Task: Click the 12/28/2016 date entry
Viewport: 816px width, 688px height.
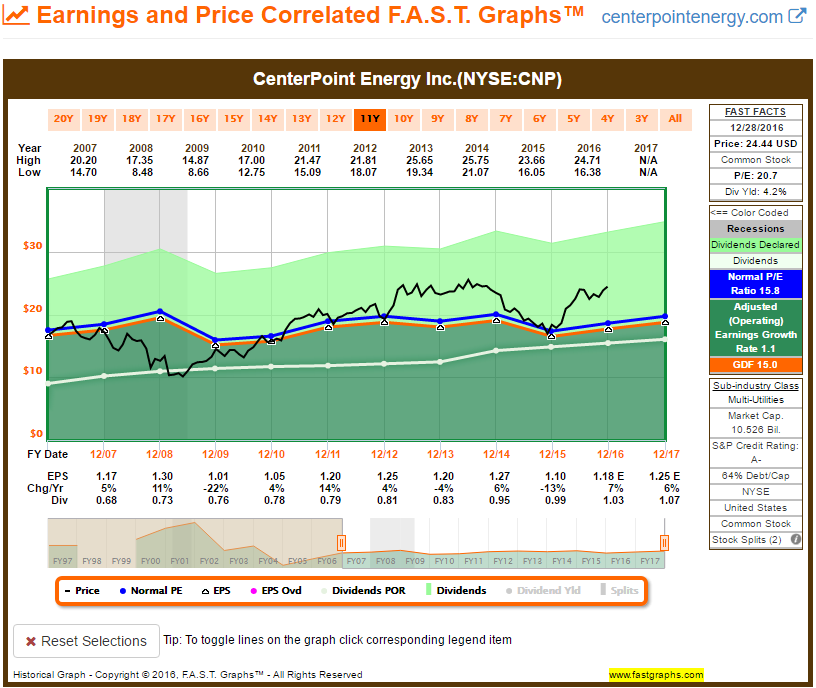Action: click(x=756, y=128)
